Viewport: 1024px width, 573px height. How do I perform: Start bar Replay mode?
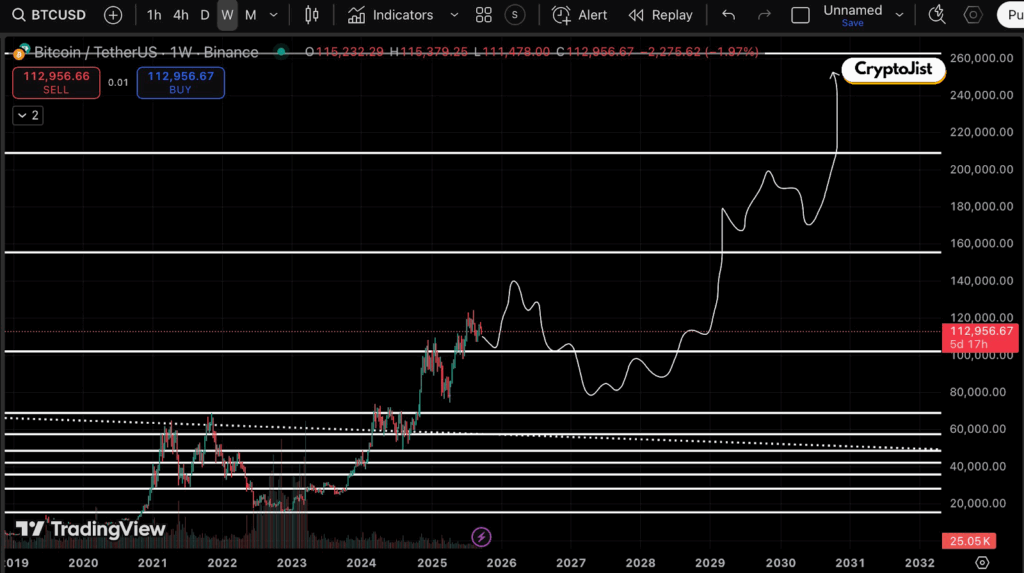660,15
